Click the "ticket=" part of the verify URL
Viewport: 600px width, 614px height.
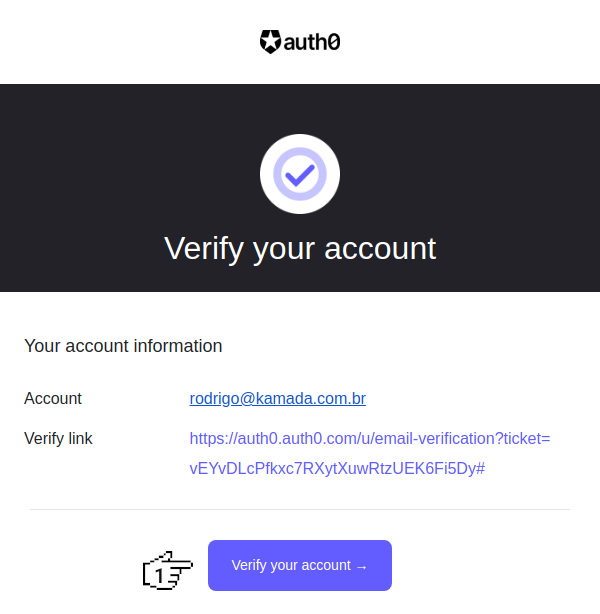tap(525, 438)
